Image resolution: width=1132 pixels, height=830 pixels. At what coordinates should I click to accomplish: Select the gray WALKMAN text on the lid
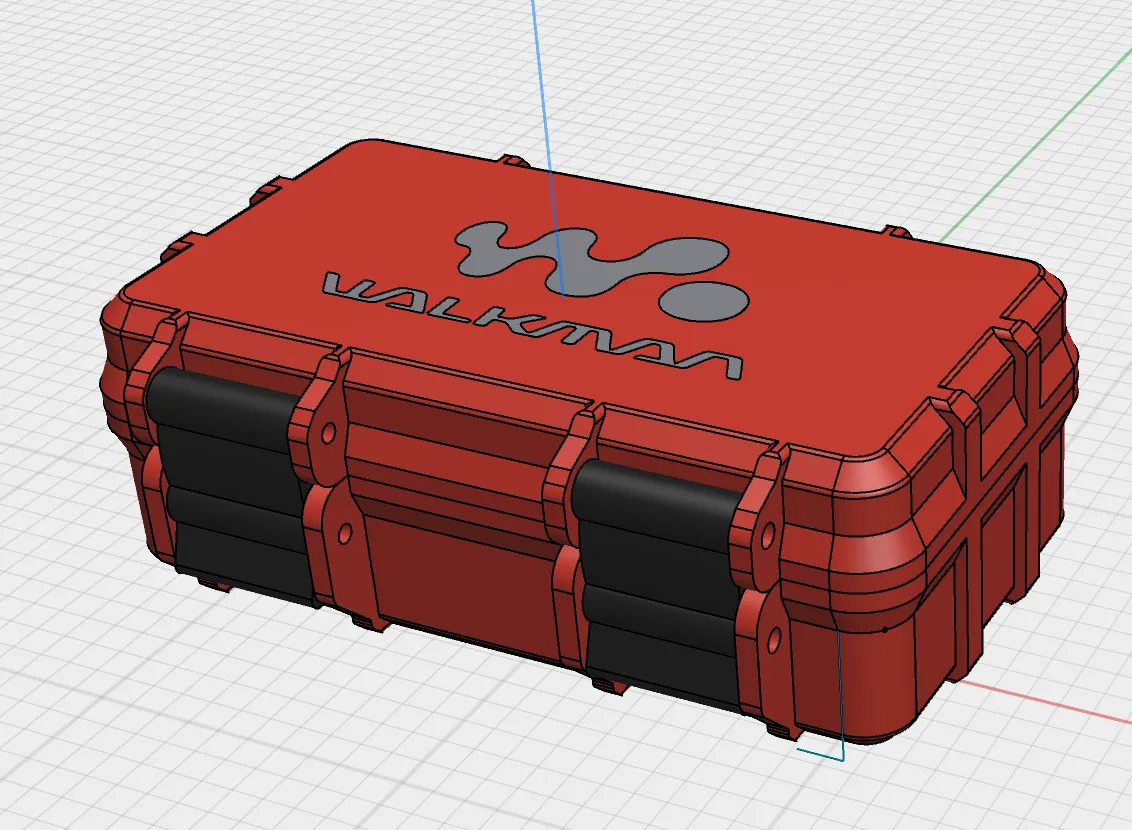533,325
